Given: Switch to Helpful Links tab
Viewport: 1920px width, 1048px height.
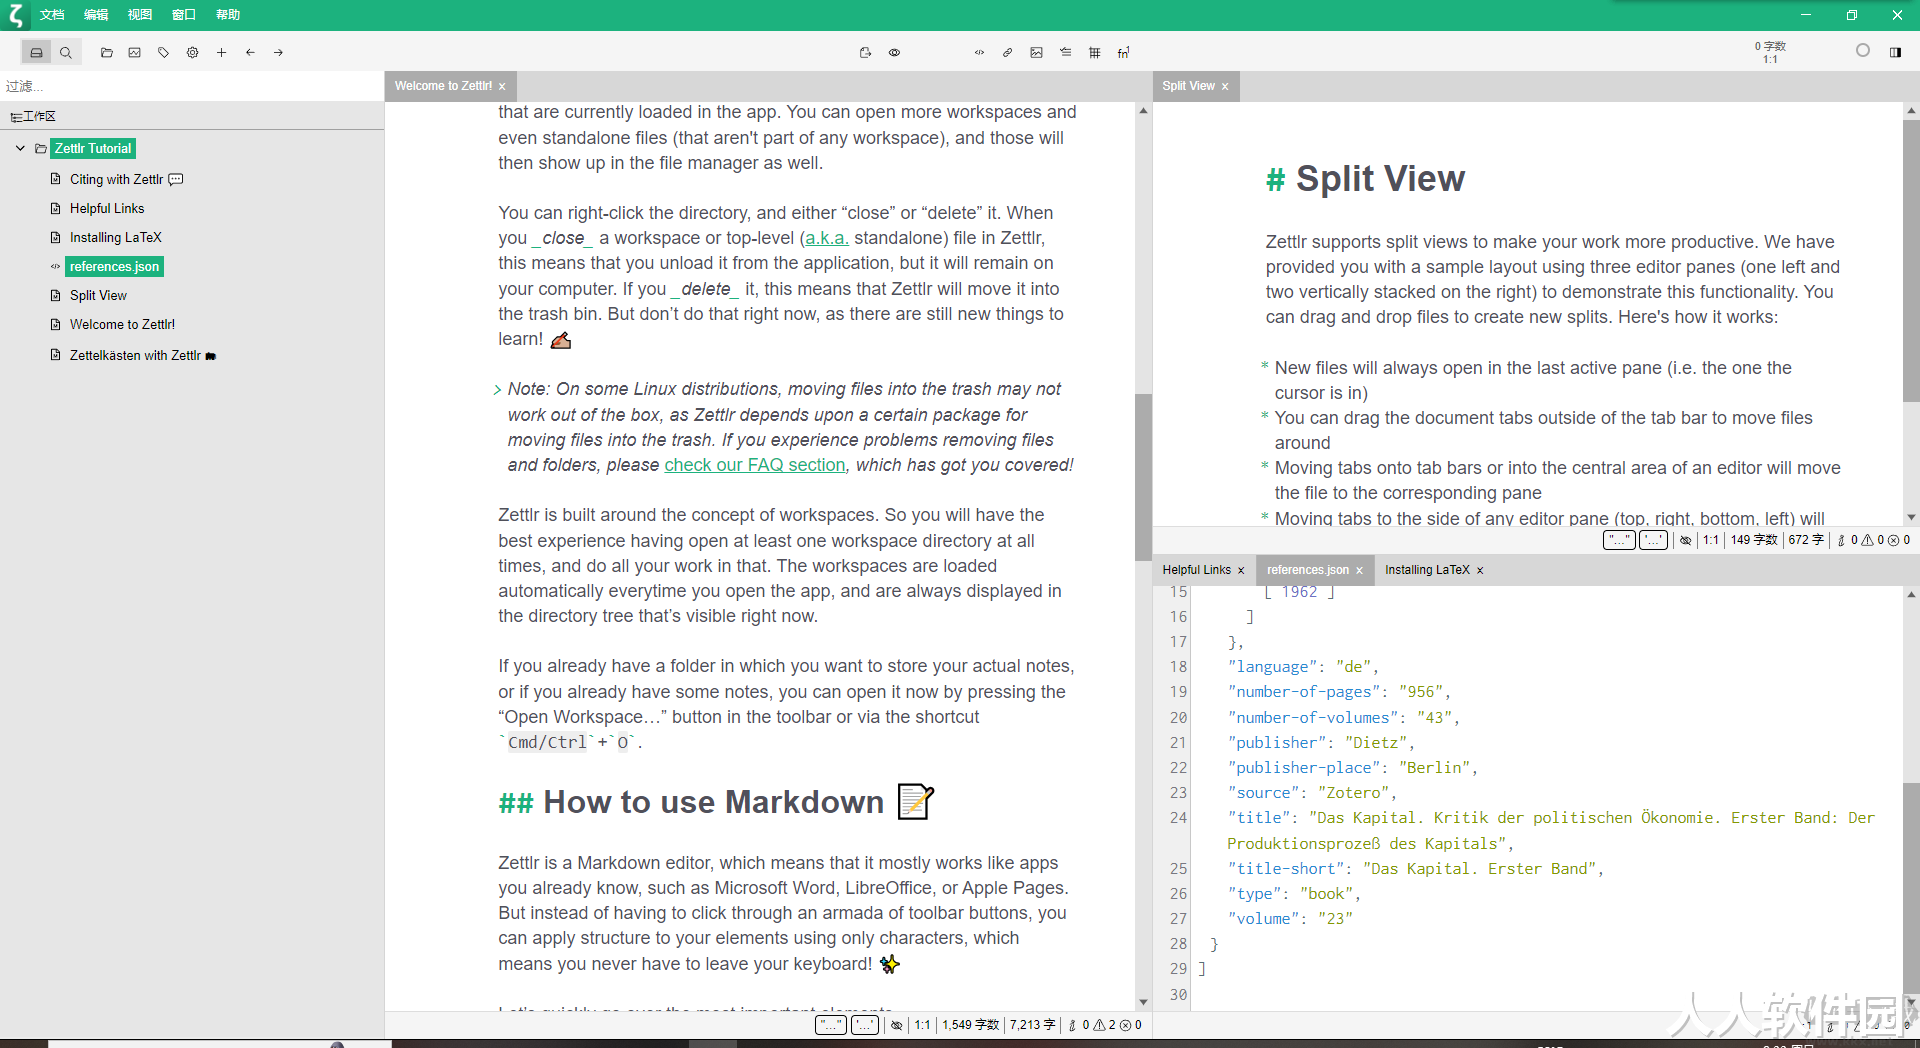Looking at the screenshot, I should point(1196,570).
